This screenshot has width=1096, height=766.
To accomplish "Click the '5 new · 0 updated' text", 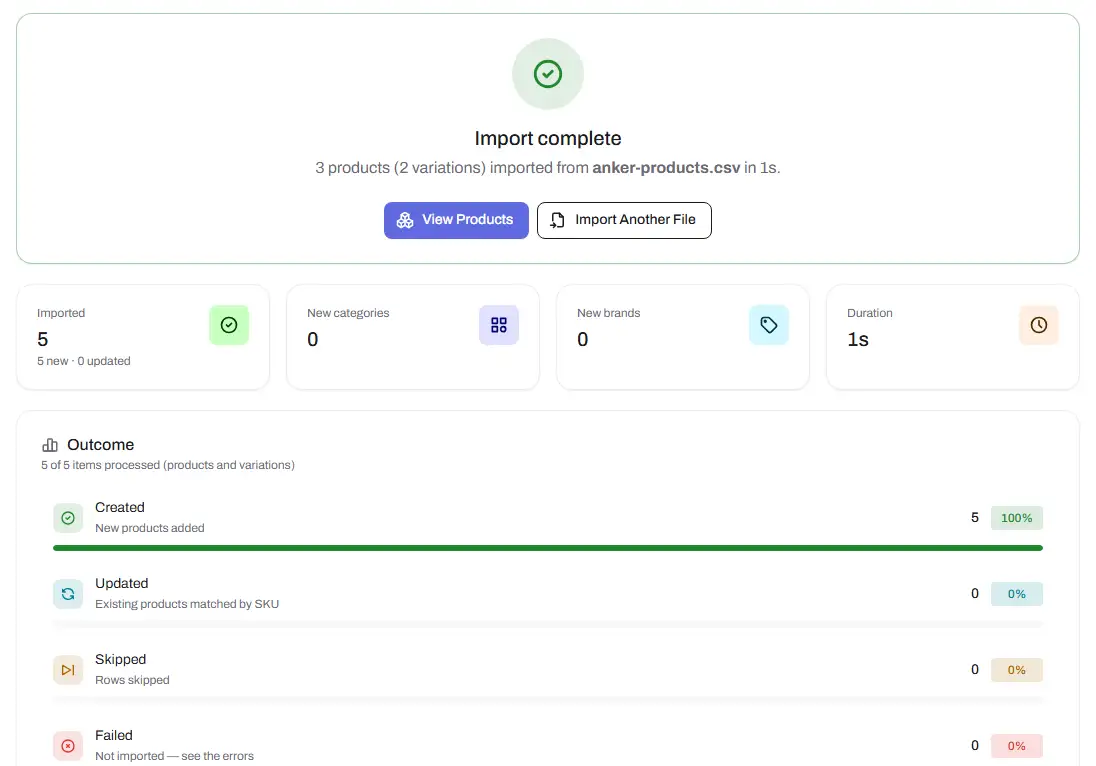I will click(84, 361).
